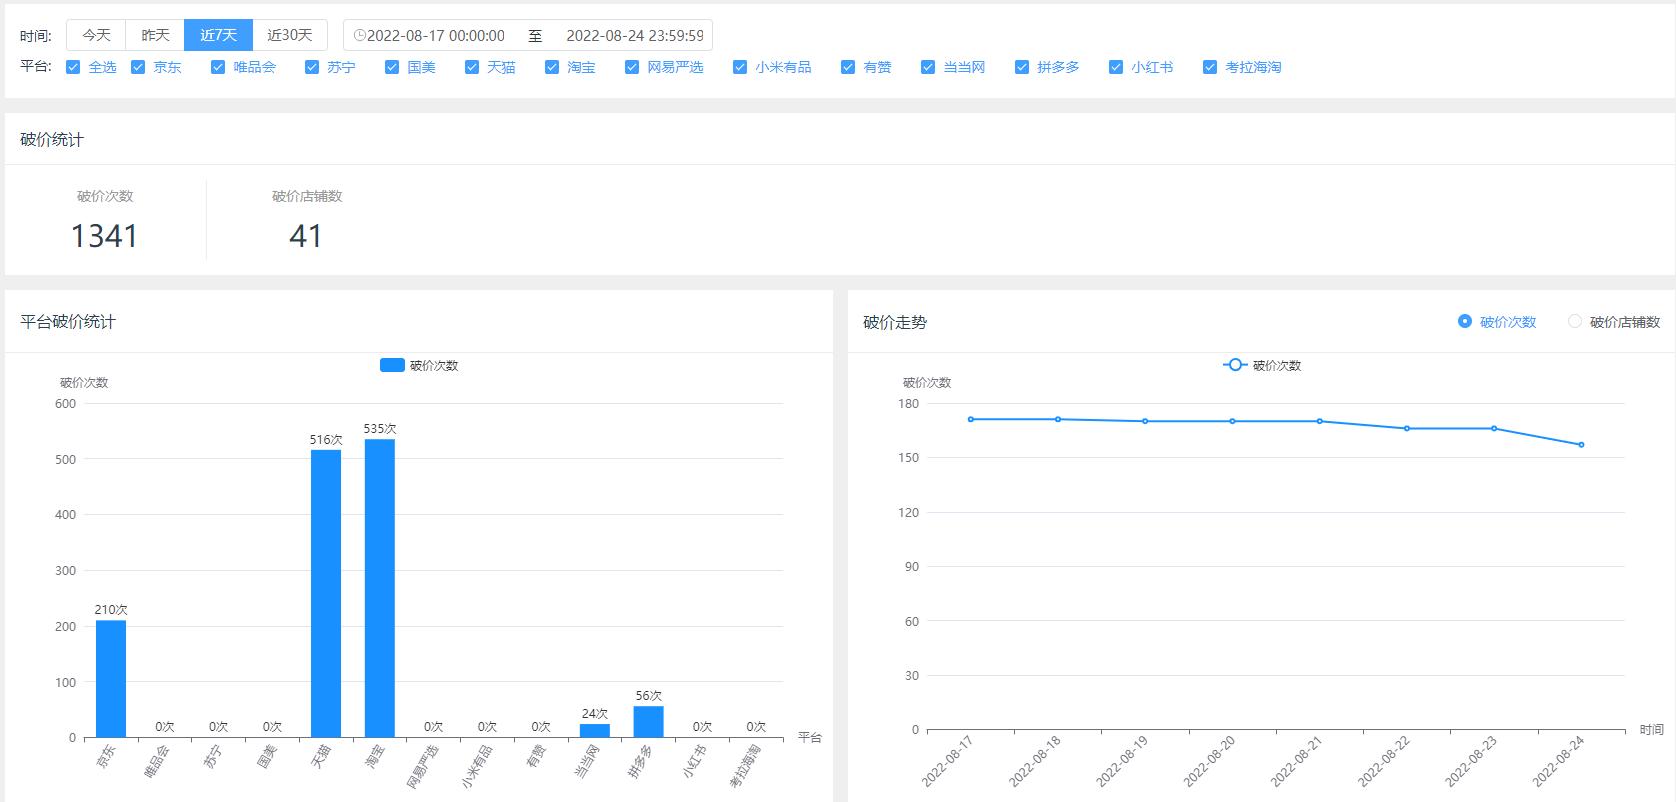
Task: Choose the 近7天 time range
Action: (x=218, y=35)
